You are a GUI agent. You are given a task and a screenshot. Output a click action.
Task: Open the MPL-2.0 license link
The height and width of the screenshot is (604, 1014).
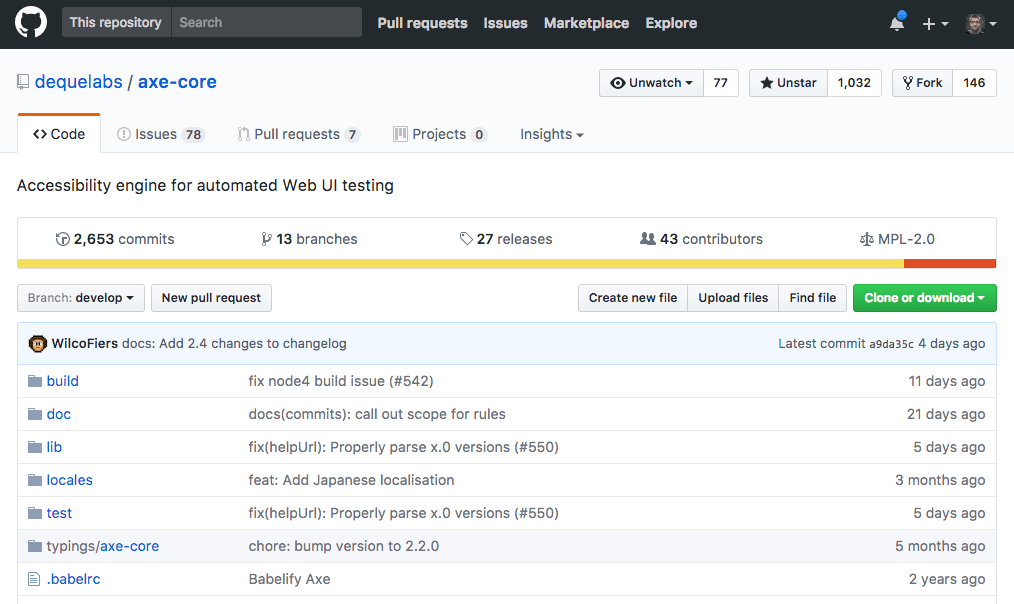point(897,239)
